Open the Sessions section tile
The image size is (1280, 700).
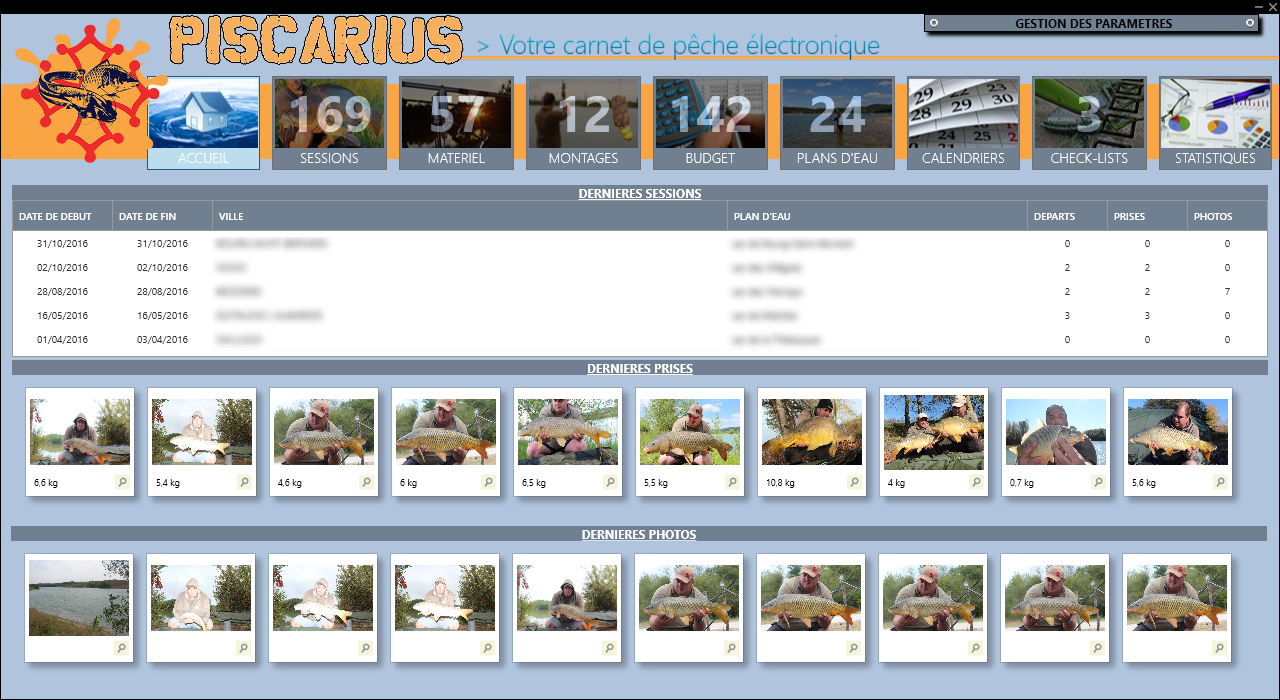(x=329, y=123)
